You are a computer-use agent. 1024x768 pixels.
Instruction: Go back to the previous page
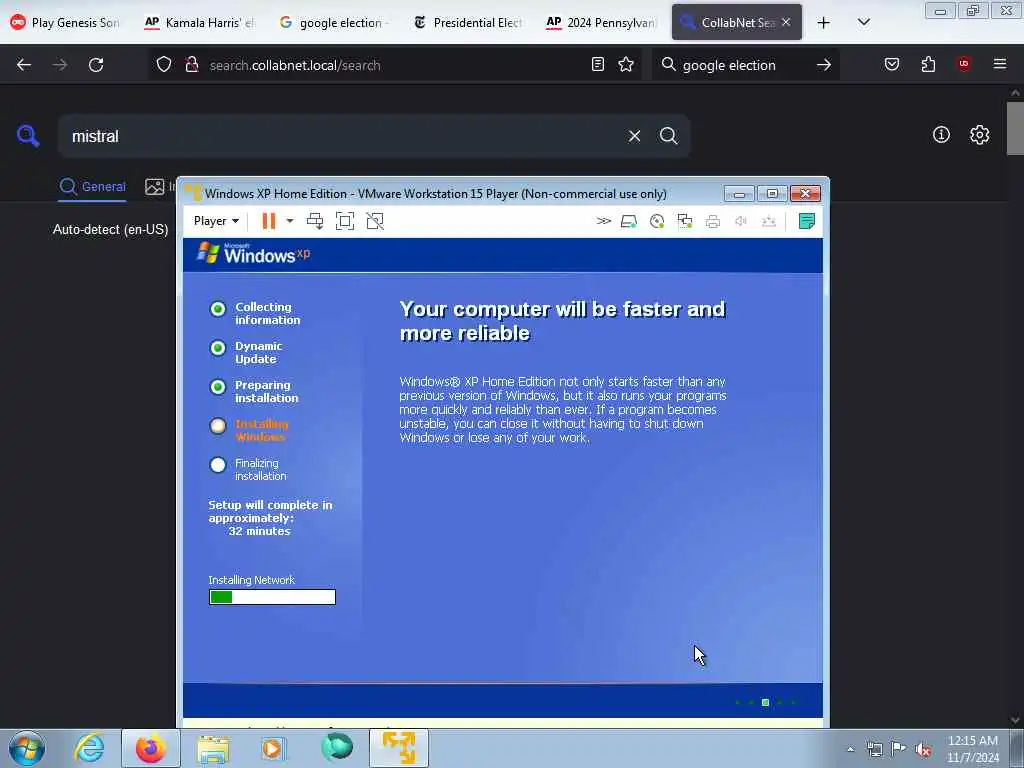[24, 65]
